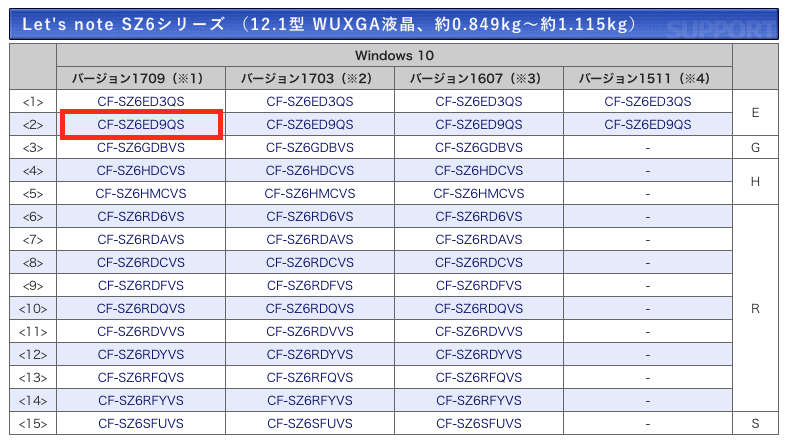Click the バージョン1703 (※2) column header
The width and height of the screenshot is (788, 440).
pos(310,78)
